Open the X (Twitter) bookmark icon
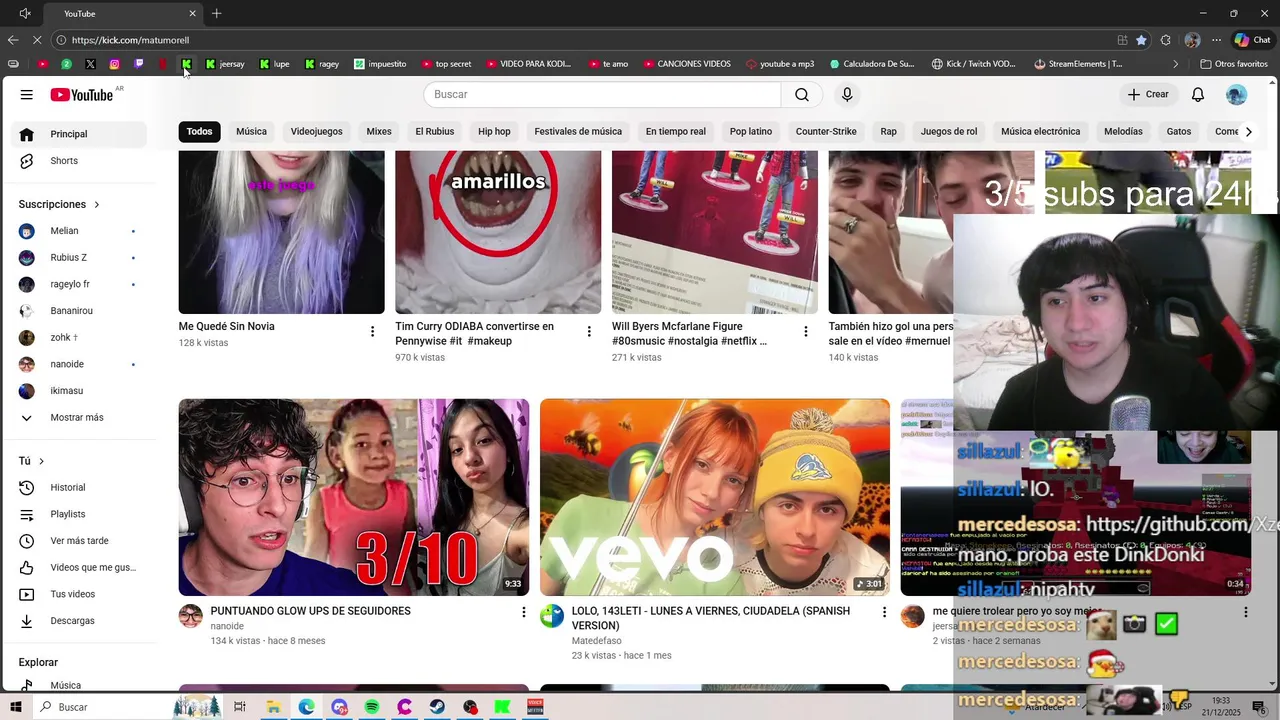The width and height of the screenshot is (1280, 720). tap(91, 64)
